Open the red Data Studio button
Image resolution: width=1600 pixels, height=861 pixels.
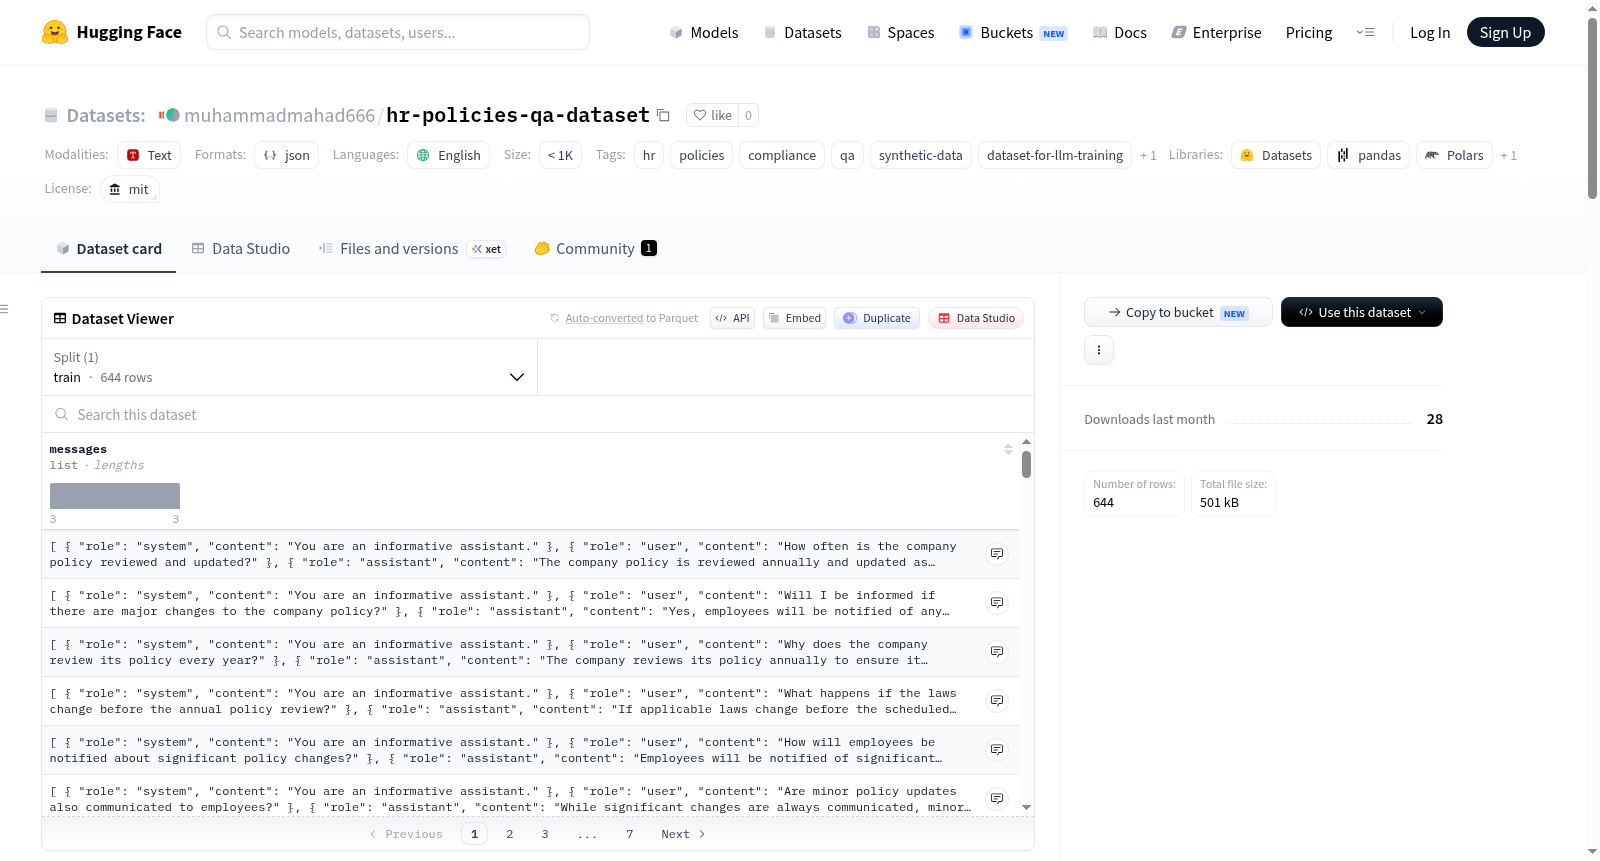[x=976, y=318]
